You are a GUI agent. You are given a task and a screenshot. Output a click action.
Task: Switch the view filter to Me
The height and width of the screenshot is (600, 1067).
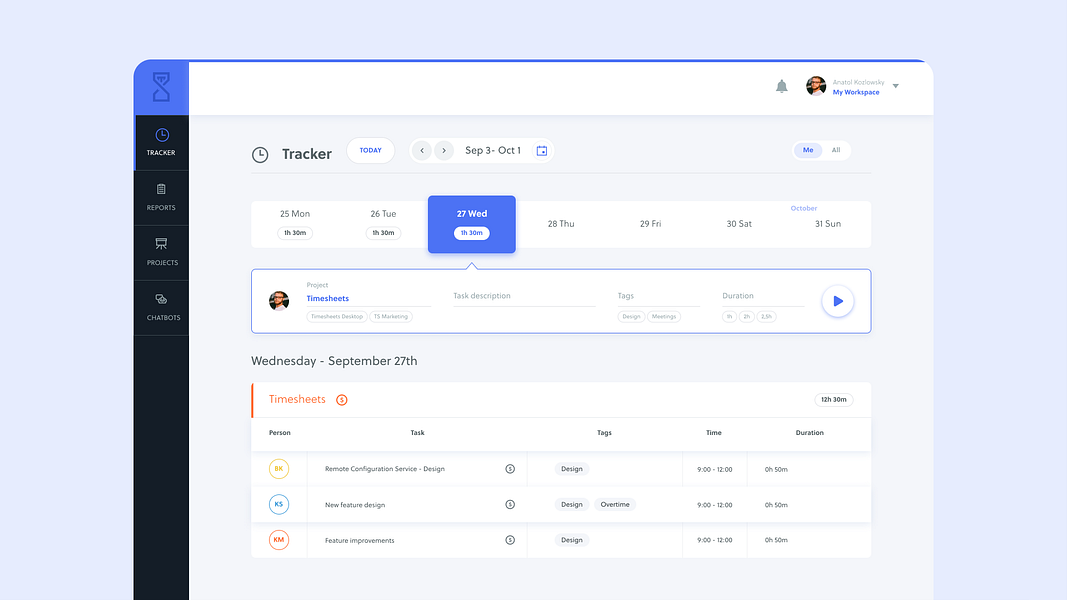tap(807, 149)
